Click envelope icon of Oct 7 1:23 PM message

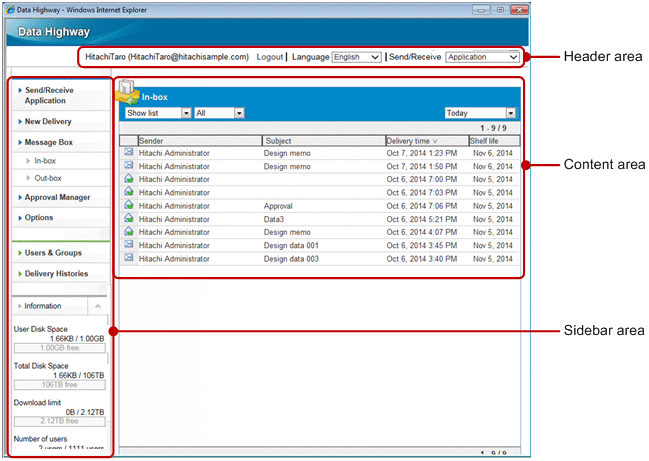tap(128, 153)
